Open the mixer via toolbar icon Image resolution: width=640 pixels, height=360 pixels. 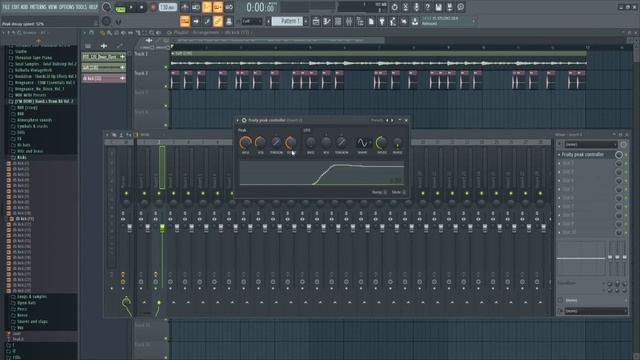click(x=349, y=21)
